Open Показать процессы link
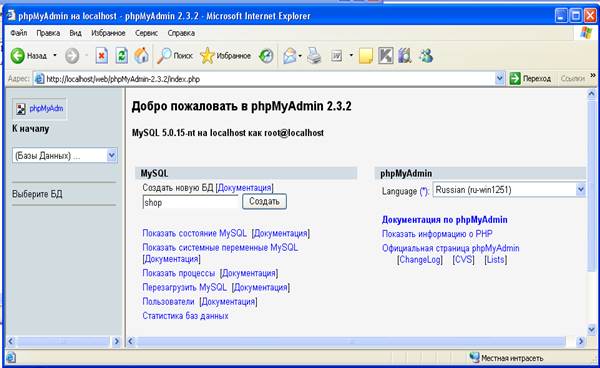The width and height of the screenshot is (600, 368). coord(179,273)
